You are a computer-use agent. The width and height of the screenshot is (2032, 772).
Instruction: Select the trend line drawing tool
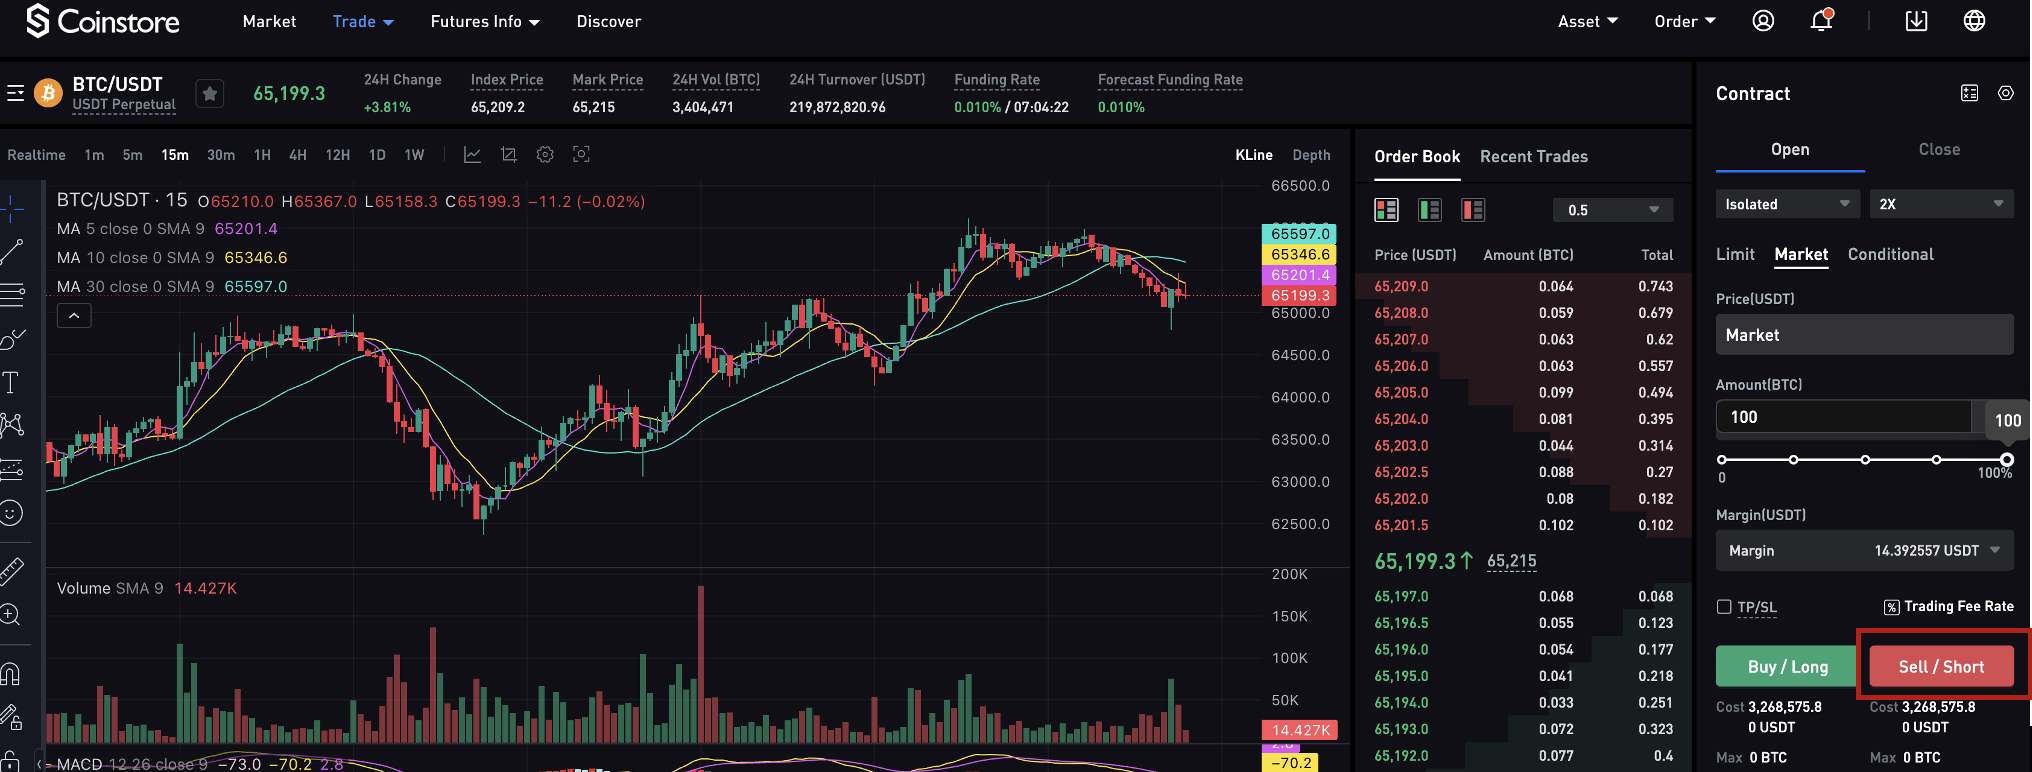tap(12, 252)
